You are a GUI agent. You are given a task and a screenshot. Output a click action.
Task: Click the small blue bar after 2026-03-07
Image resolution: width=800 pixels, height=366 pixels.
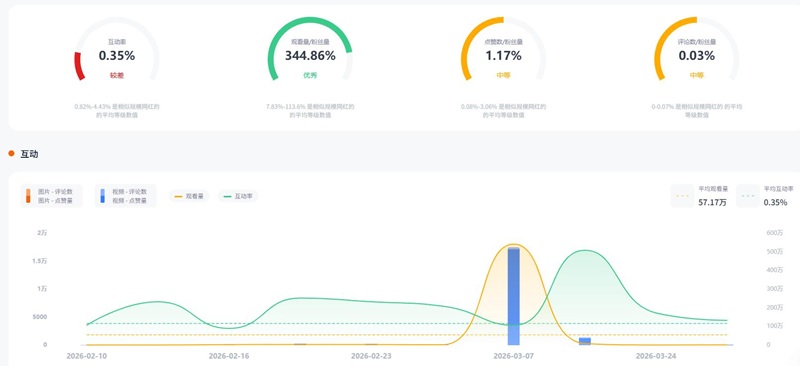point(585,341)
